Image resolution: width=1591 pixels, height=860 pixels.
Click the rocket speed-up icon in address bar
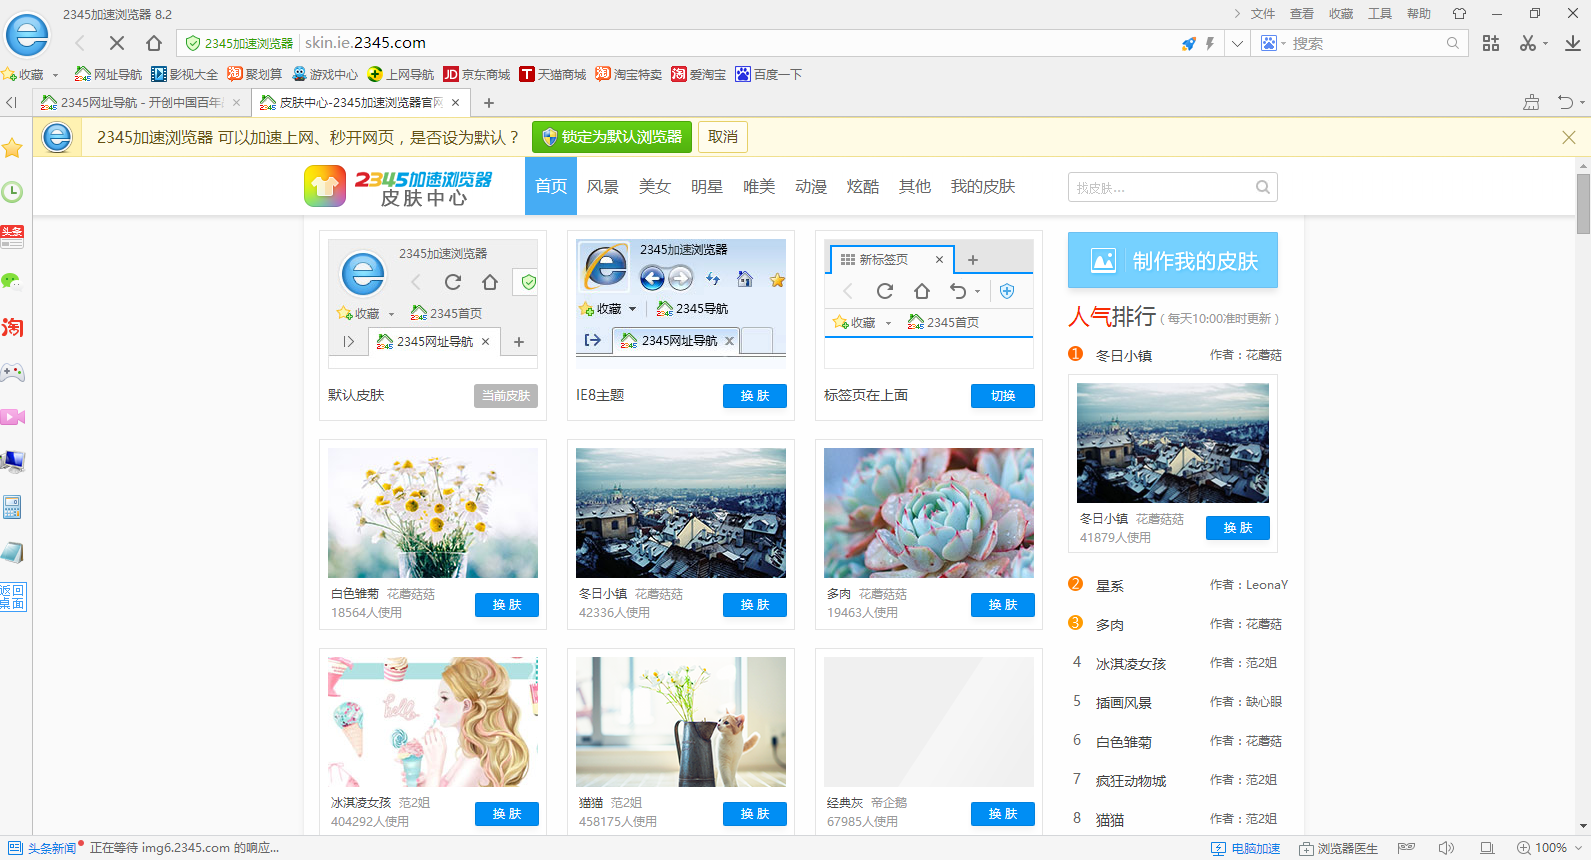(x=1188, y=43)
